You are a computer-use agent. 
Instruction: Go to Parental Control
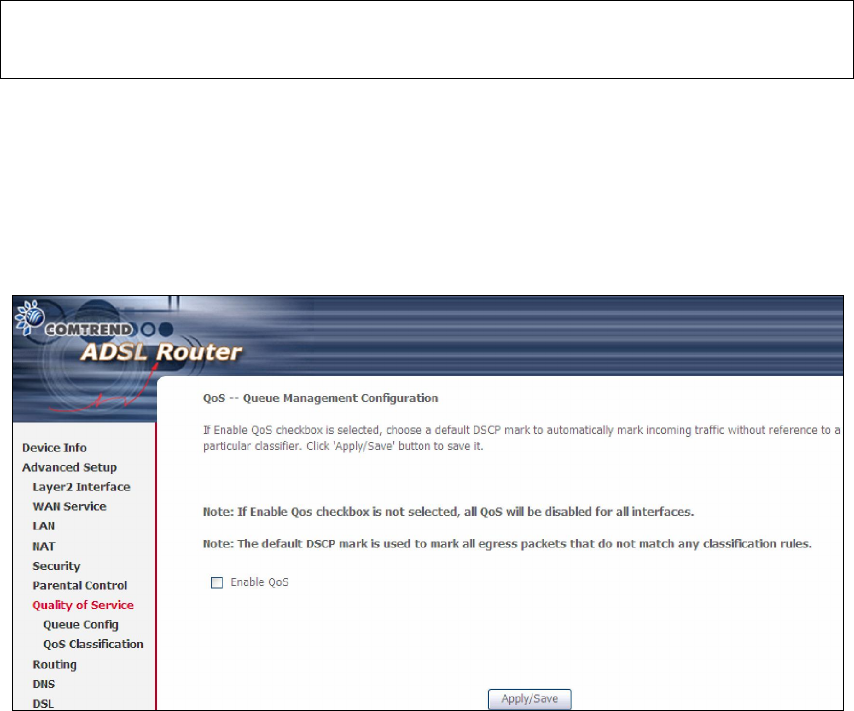[80, 585]
